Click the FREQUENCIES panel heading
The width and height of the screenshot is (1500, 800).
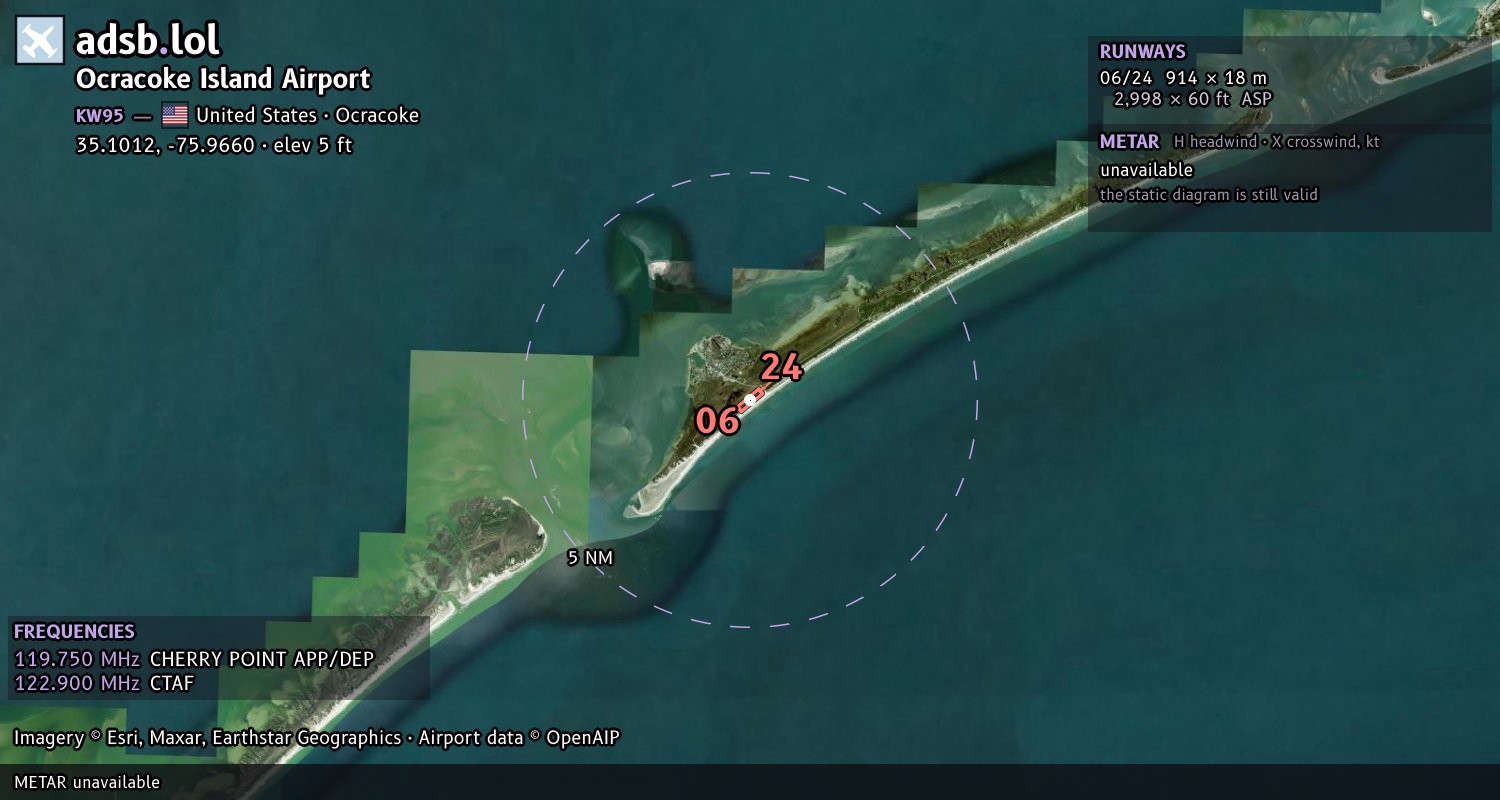[74, 632]
